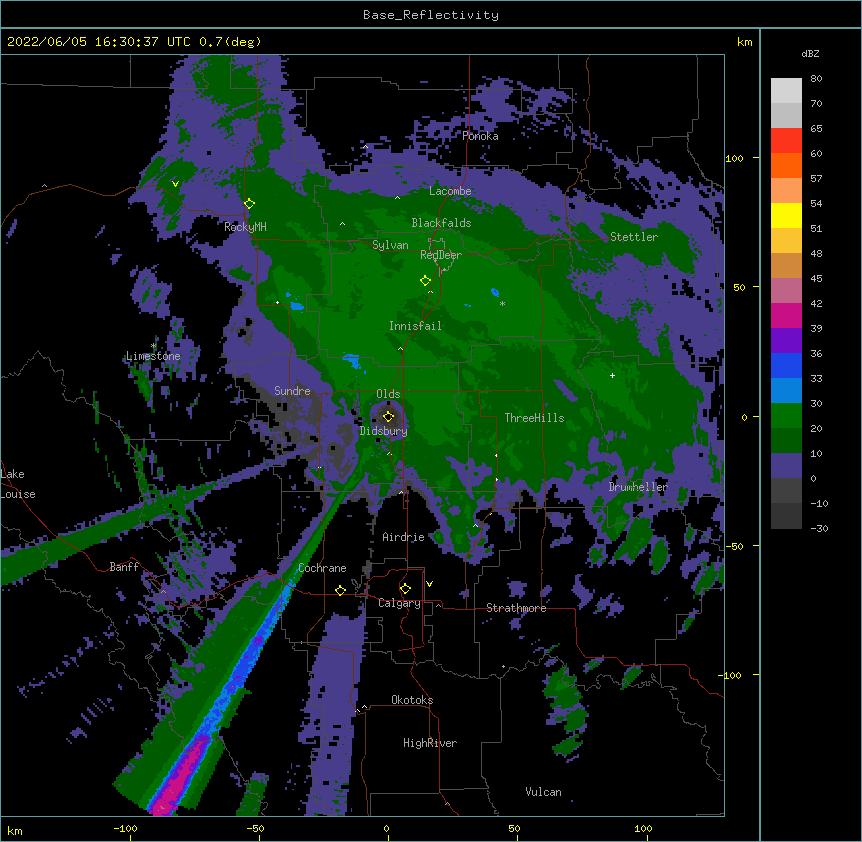Click the Okotoks city label
Image resolution: width=862 pixels, height=842 pixels.
click(412, 700)
